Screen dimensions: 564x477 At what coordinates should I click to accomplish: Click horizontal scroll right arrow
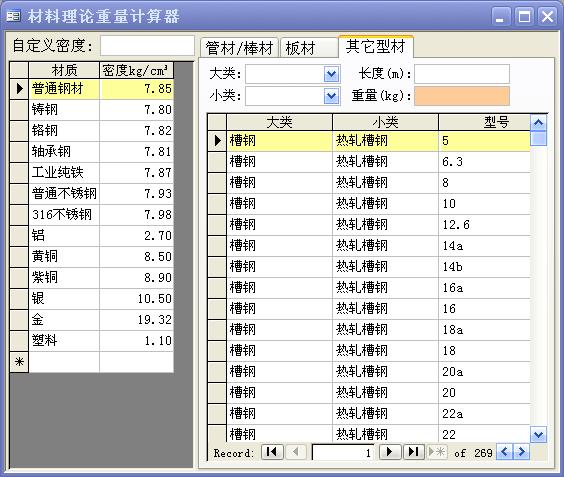pos(522,452)
